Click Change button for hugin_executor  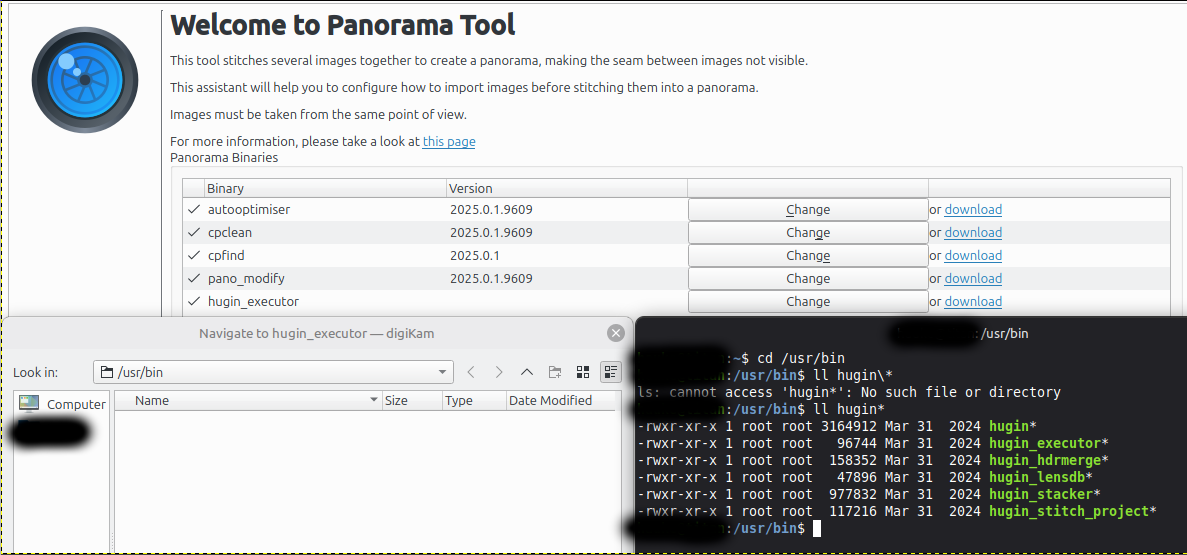(807, 302)
